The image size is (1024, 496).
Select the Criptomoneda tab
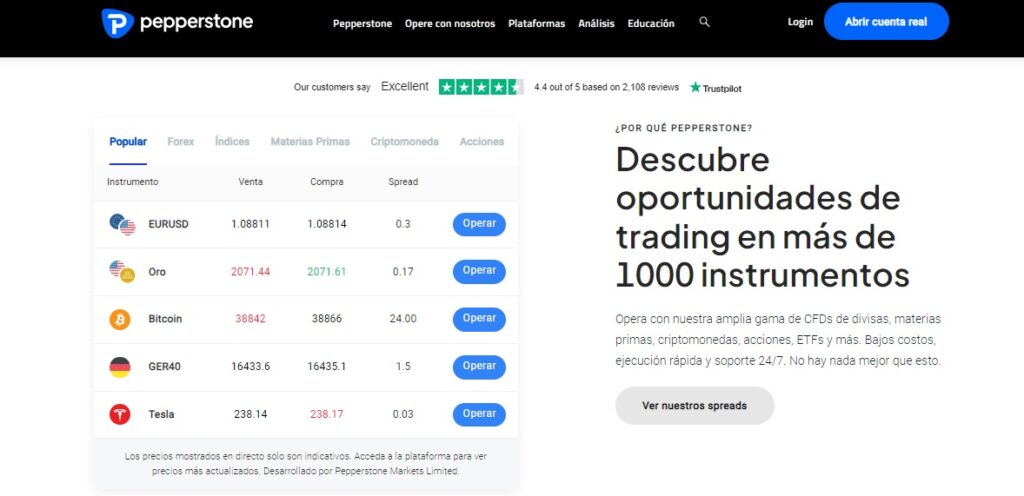point(404,142)
